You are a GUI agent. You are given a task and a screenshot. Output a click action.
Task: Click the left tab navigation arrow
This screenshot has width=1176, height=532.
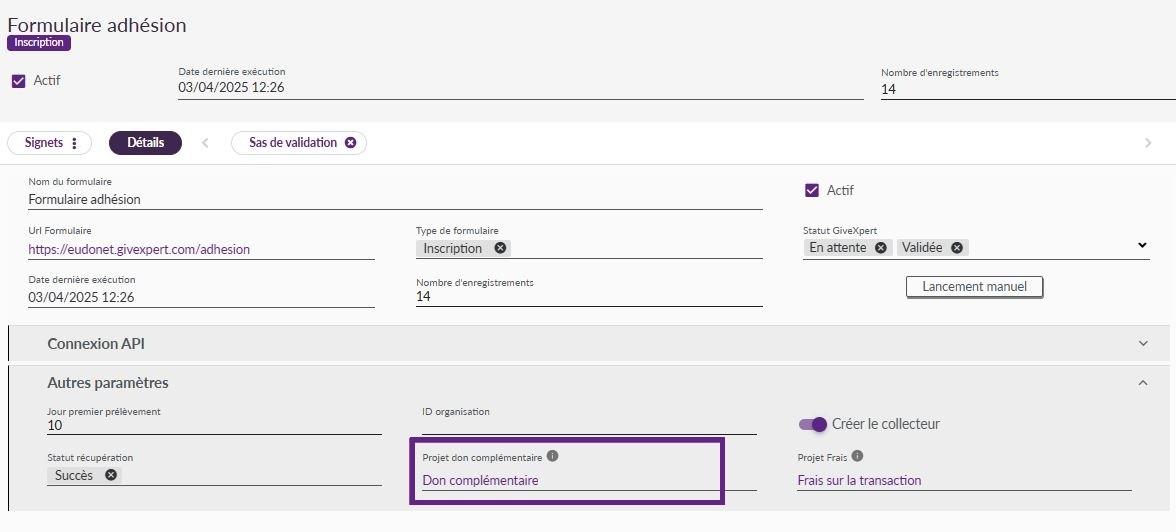206,143
